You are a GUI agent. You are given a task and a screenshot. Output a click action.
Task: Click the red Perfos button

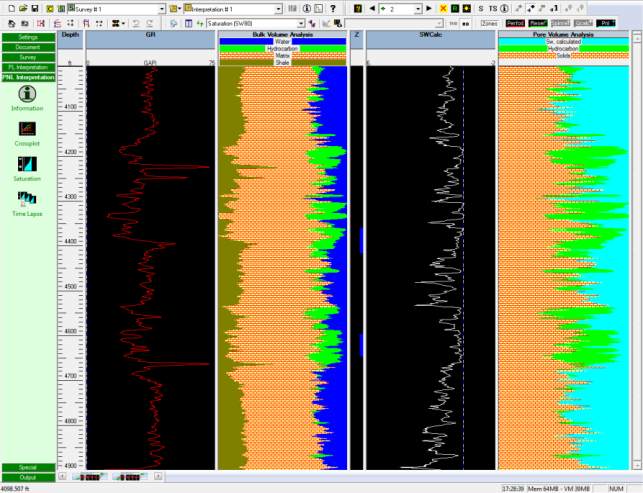[515, 24]
